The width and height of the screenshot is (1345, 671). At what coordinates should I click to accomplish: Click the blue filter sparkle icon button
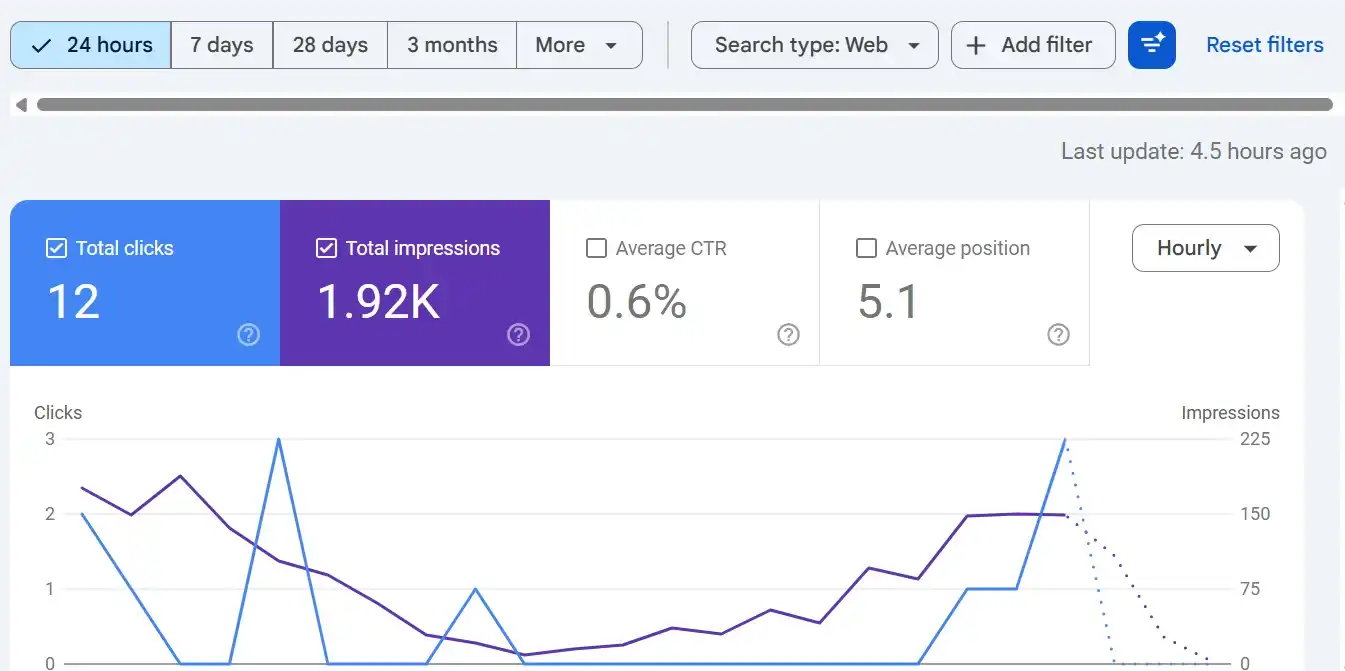[1152, 45]
